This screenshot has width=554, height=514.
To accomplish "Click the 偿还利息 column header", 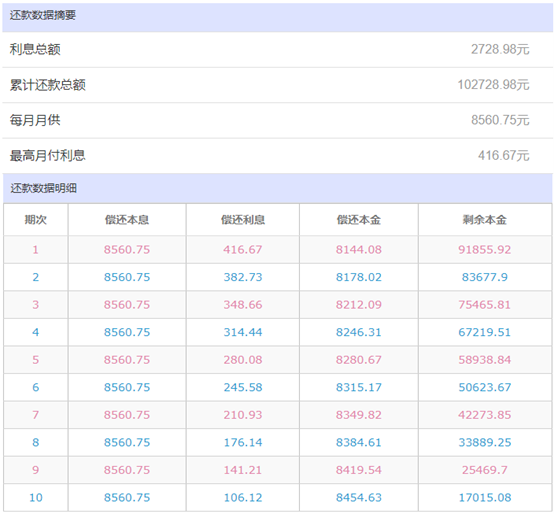I will coord(243,220).
